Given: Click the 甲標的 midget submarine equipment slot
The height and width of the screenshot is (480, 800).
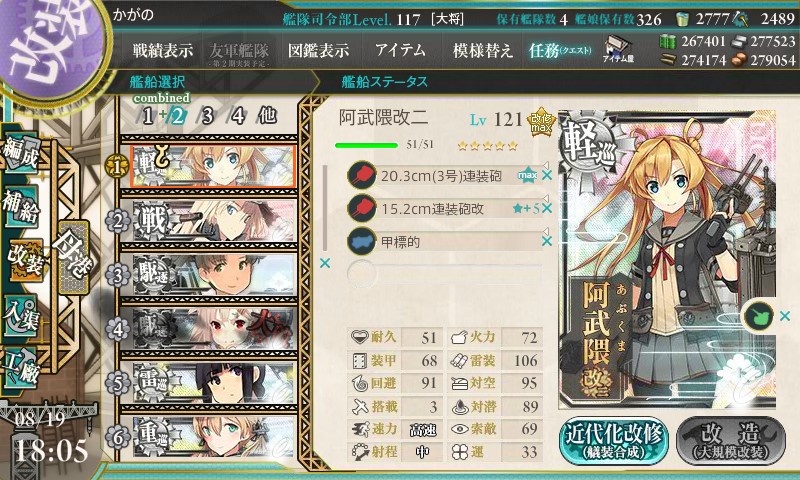Looking at the screenshot, I should [x=443, y=241].
